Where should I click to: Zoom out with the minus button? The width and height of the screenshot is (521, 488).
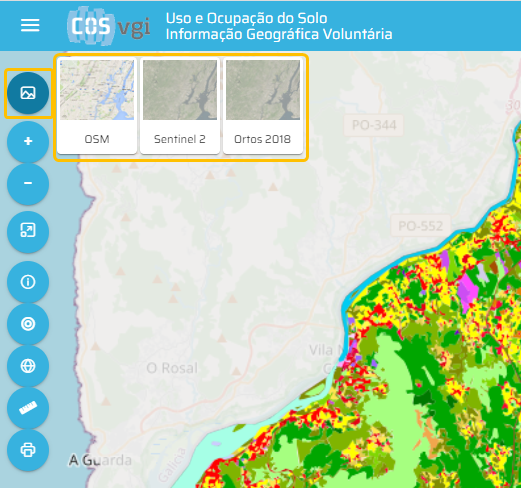click(x=28, y=183)
